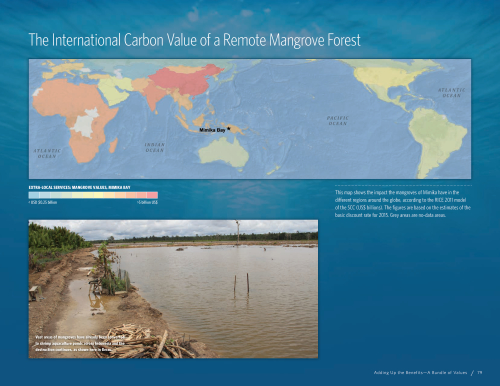Click the Atlantic Ocean label near the Americas
The height and width of the screenshot is (386, 500).
[x=452, y=93]
